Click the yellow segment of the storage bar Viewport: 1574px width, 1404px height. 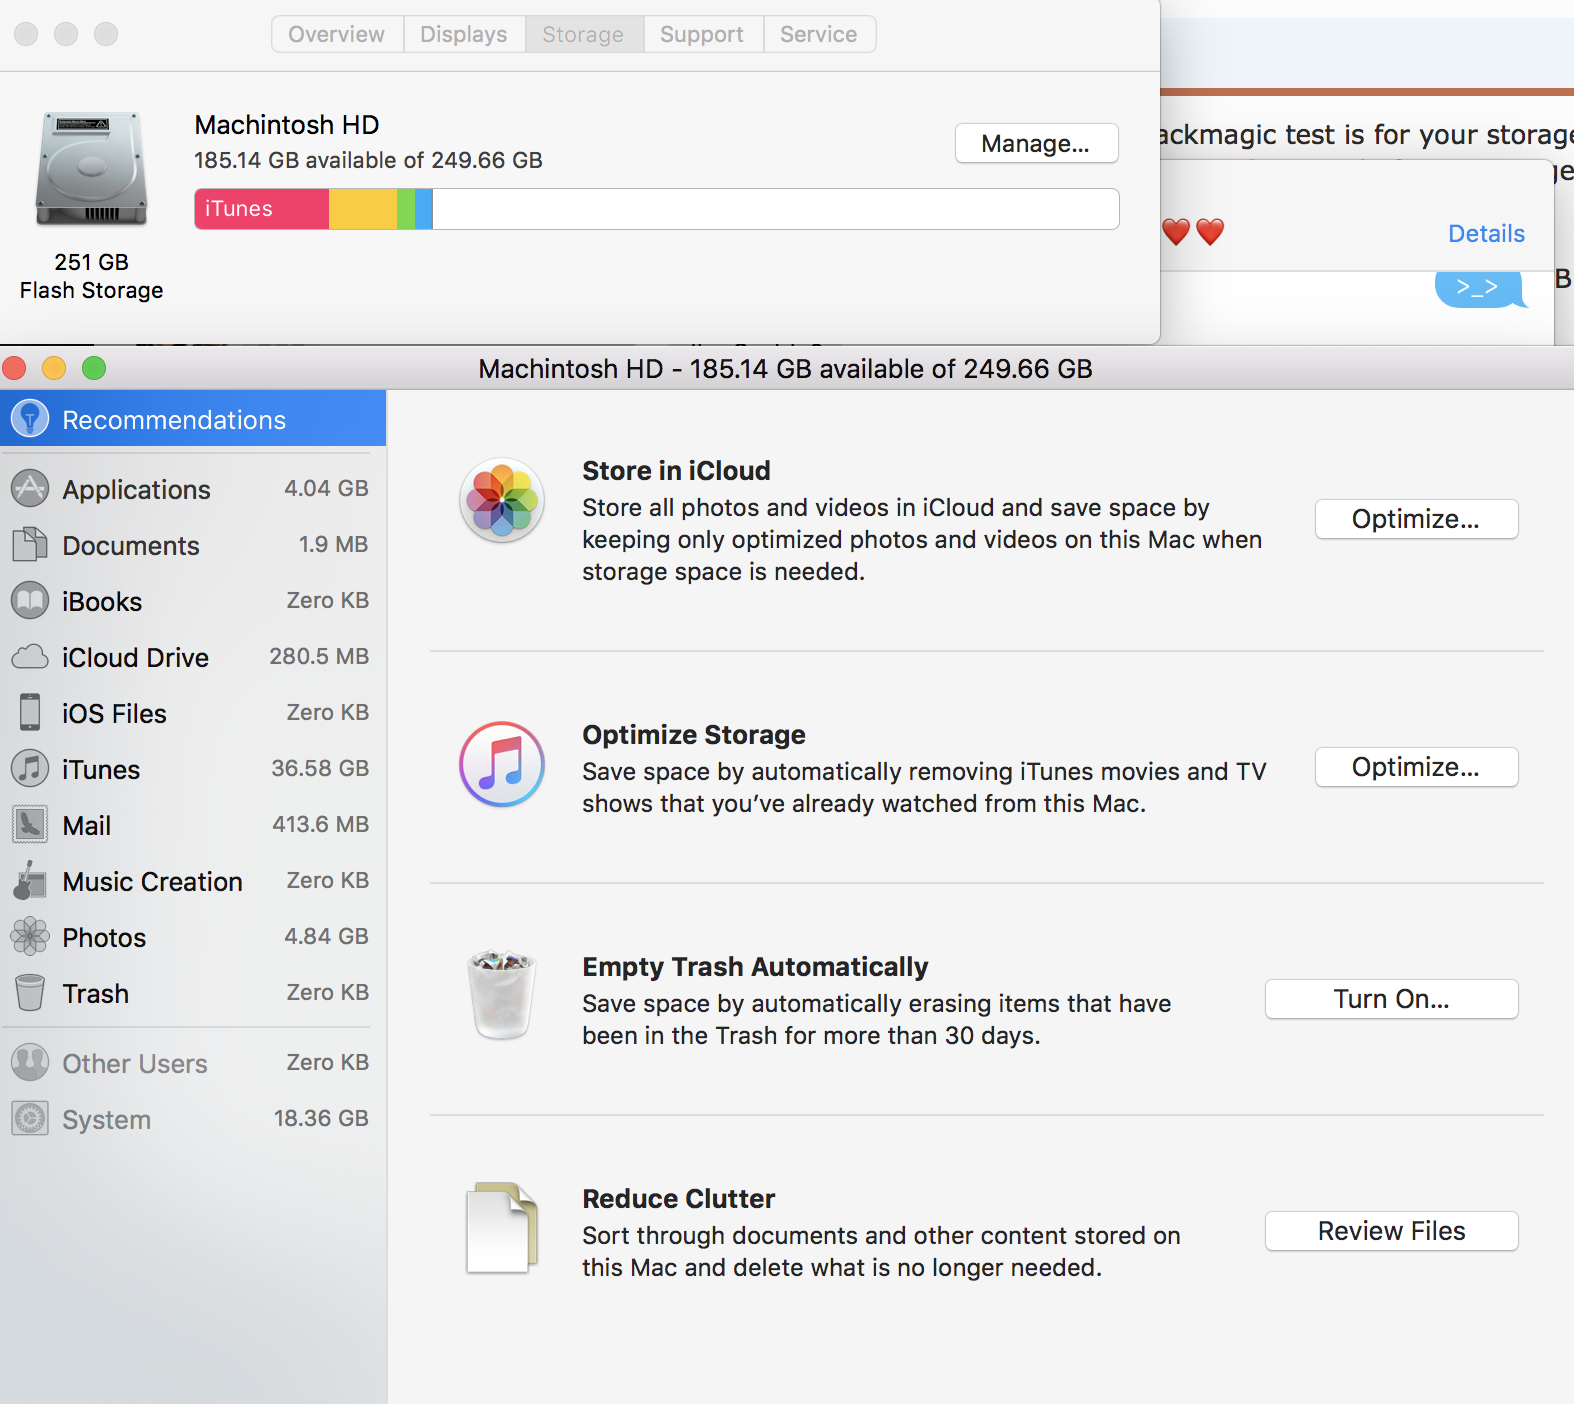tap(363, 209)
